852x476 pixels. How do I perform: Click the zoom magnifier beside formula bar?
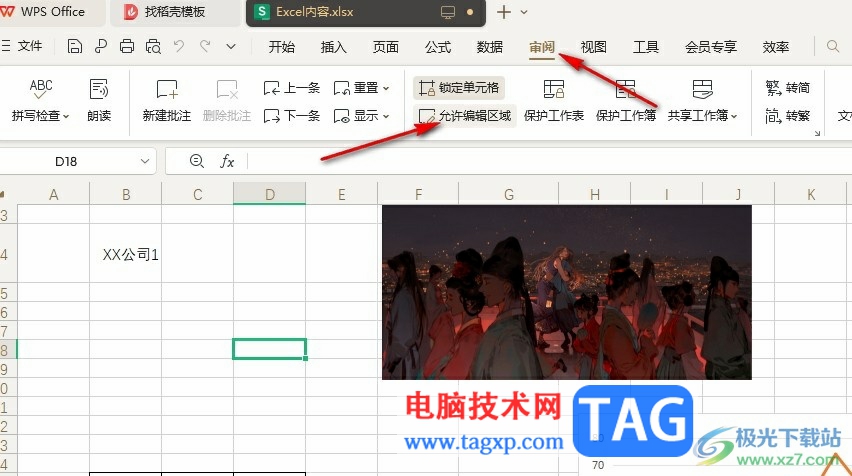point(197,161)
